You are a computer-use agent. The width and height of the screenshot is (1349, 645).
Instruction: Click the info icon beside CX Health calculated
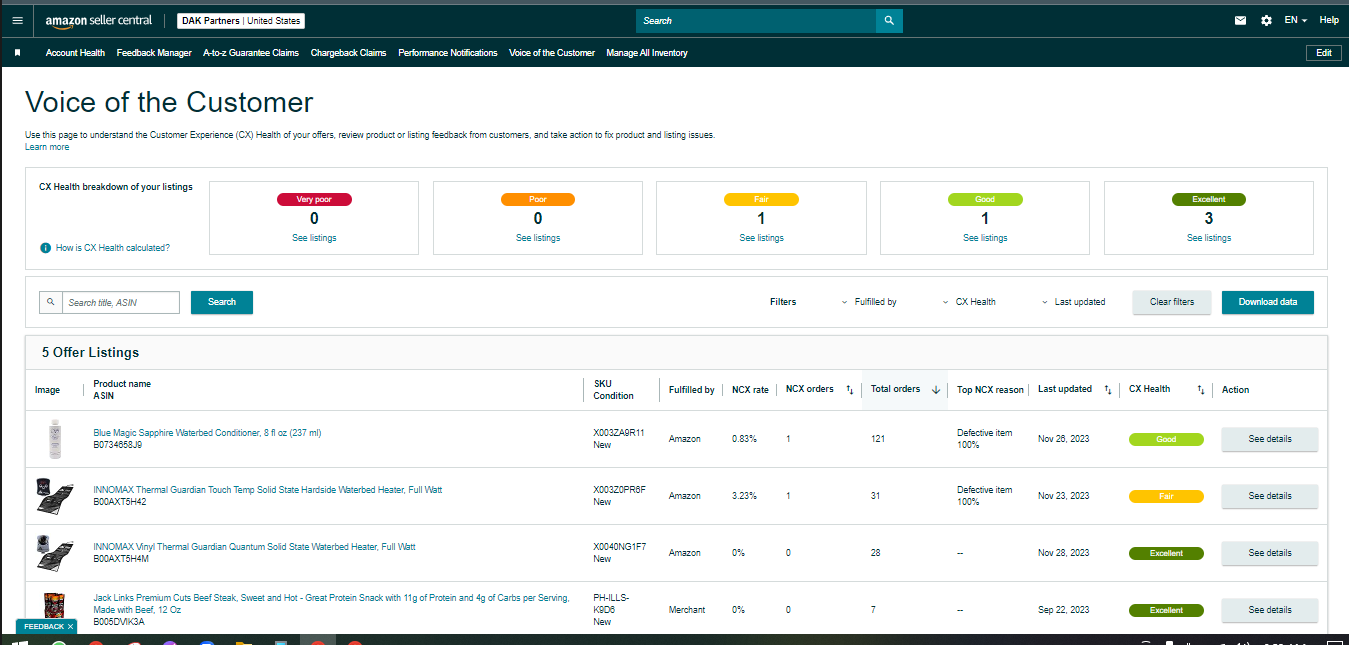45,247
